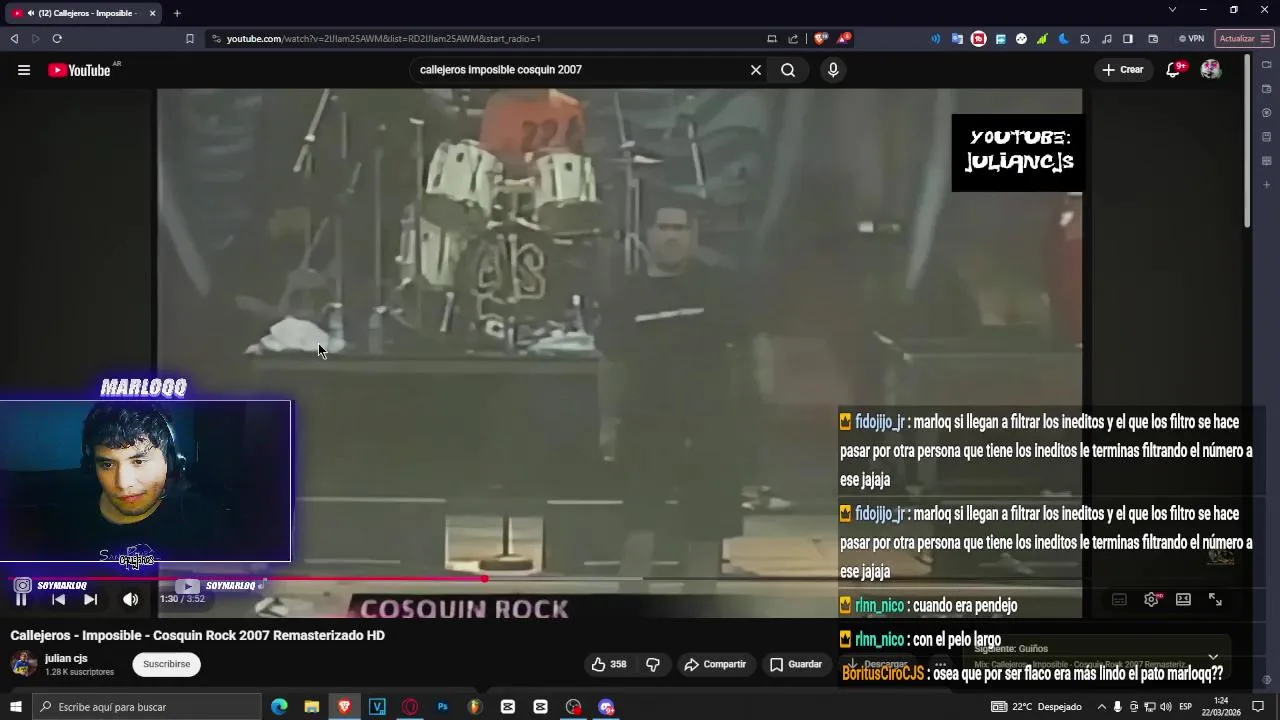
Task: Click the red scrubber handle on timeline
Action: tap(485, 579)
